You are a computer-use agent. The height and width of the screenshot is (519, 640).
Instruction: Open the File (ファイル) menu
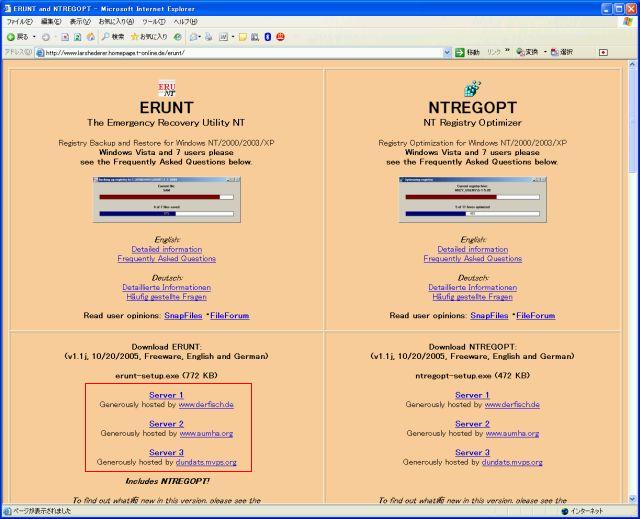[x=20, y=21]
